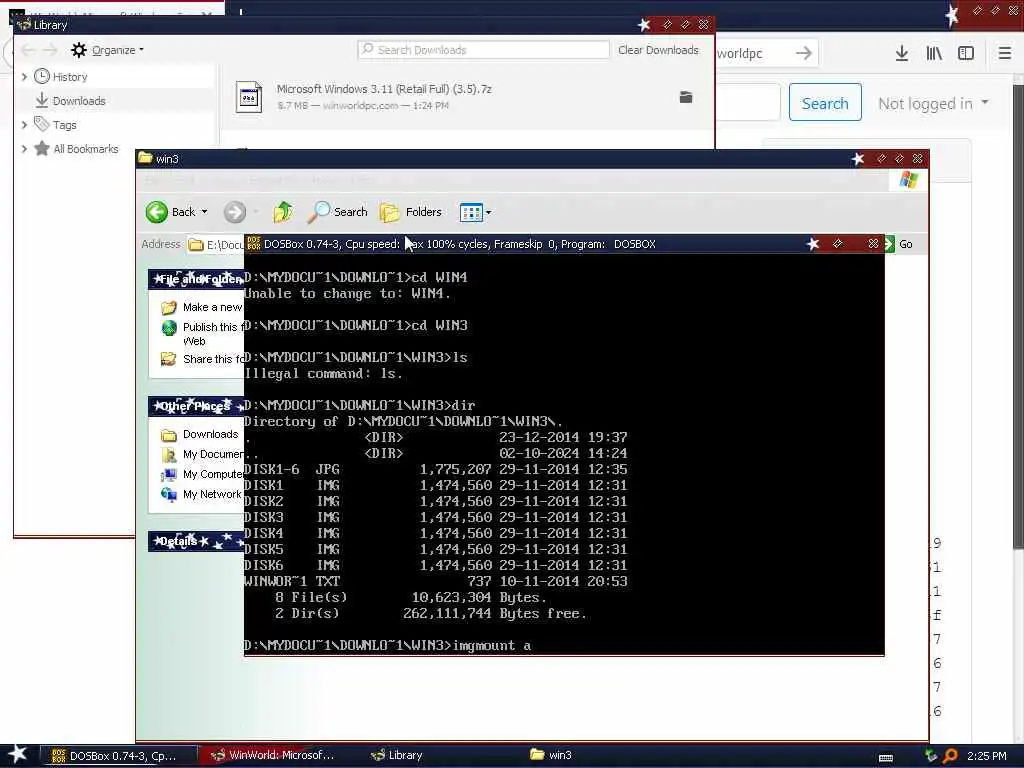Viewport: 1024px width, 768px height.
Task: Click the DOSBox title bar icon
Action: [x=253, y=244]
